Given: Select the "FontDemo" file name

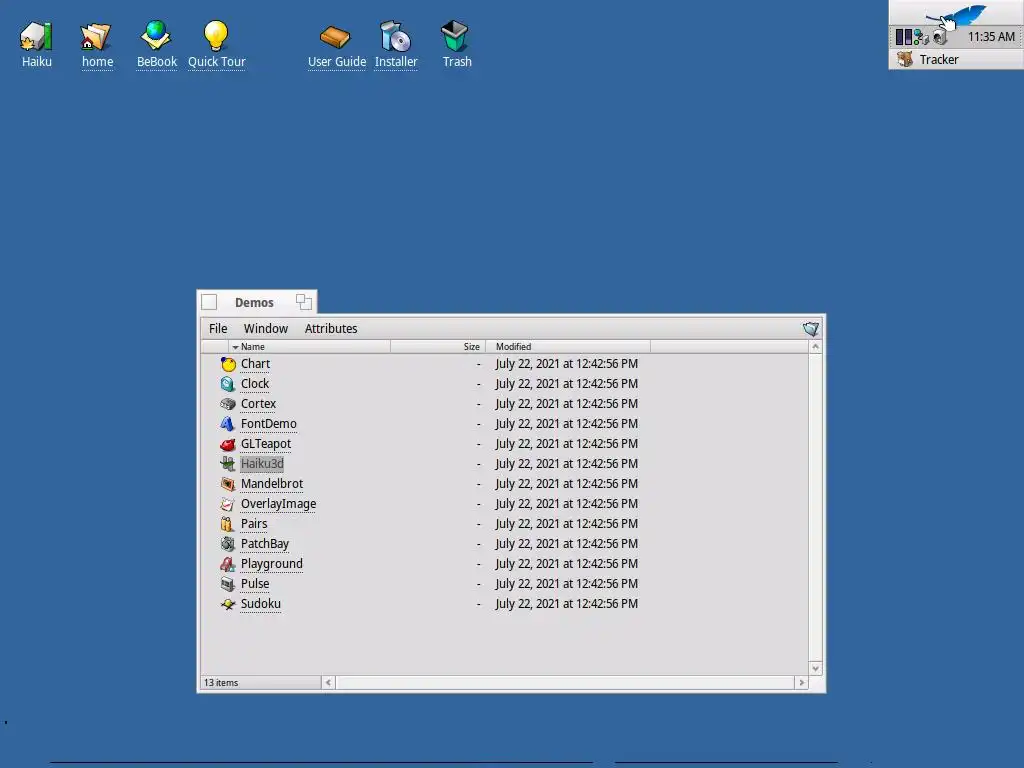Looking at the screenshot, I should pos(268,424).
